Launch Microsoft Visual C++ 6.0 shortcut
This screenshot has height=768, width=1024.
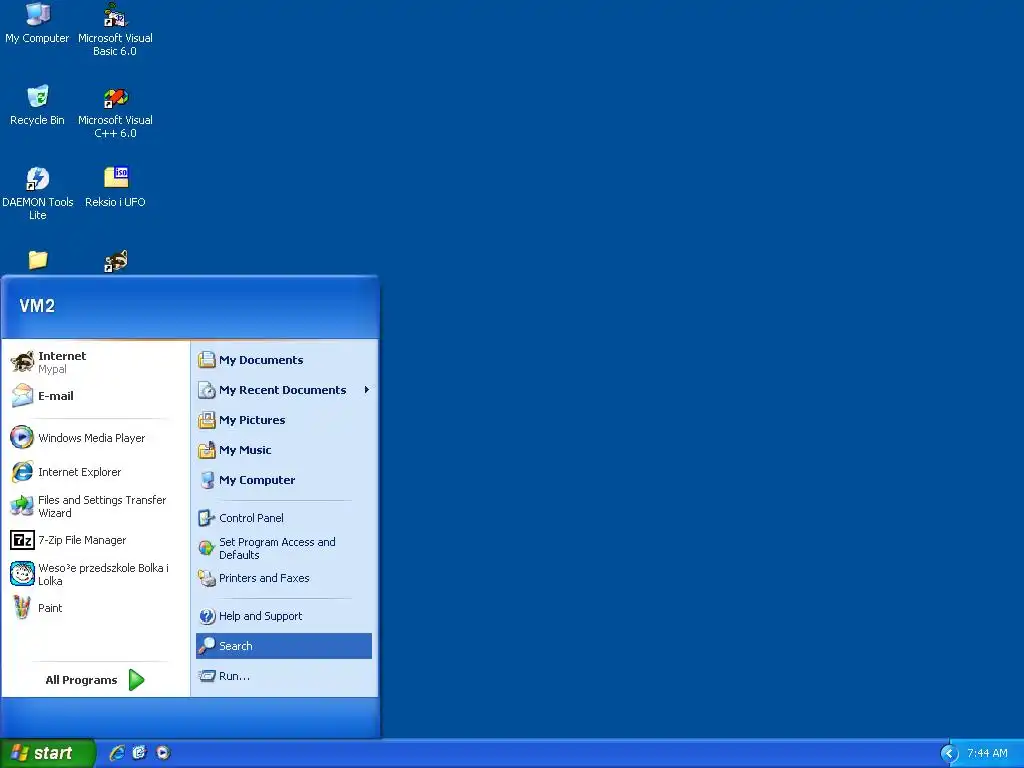click(x=115, y=112)
